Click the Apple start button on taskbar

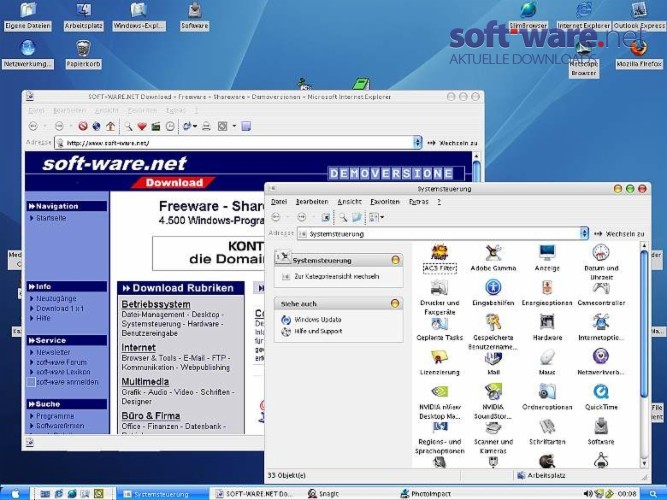[x=15, y=493]
